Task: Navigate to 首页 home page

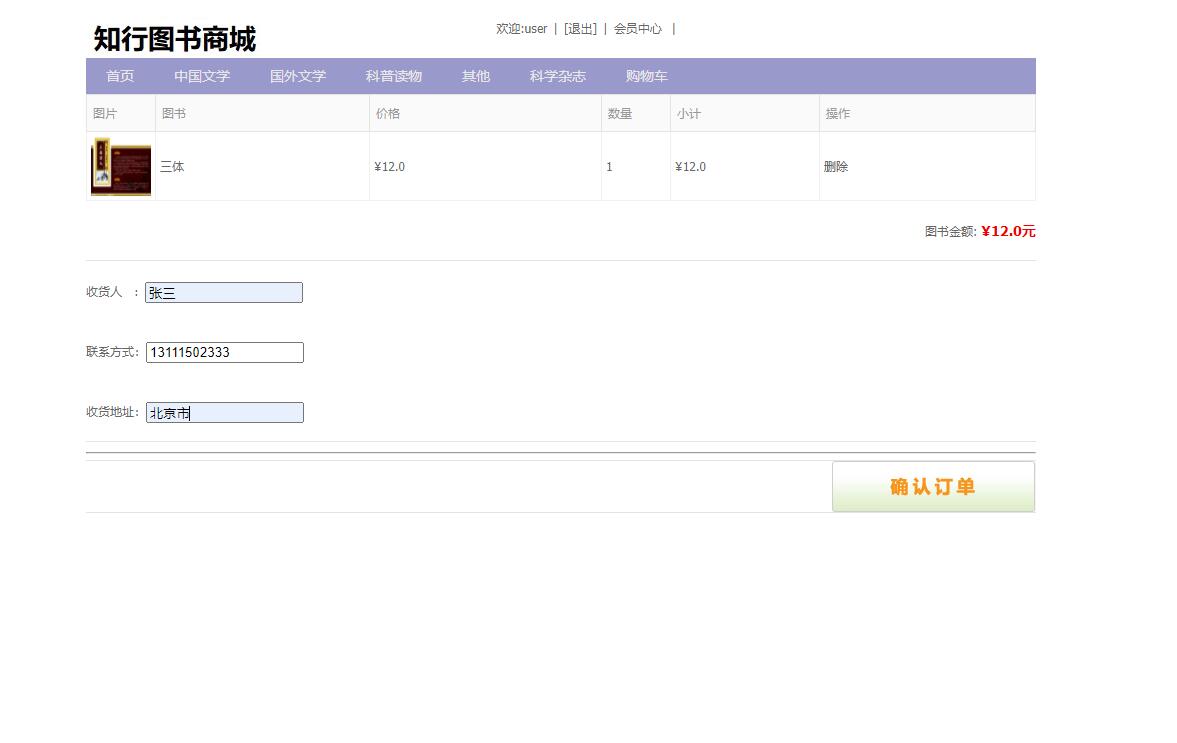Action: 119,76
